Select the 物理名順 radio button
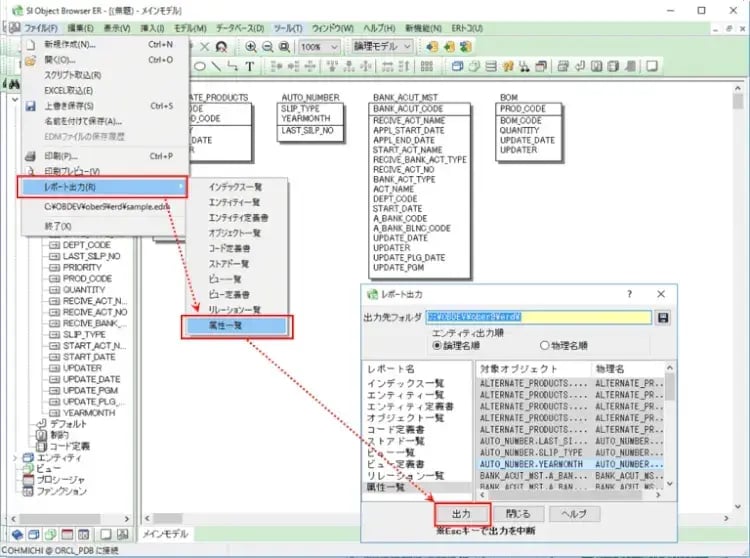Viewport: 750px width, 558px height. (x=544, y=345)
